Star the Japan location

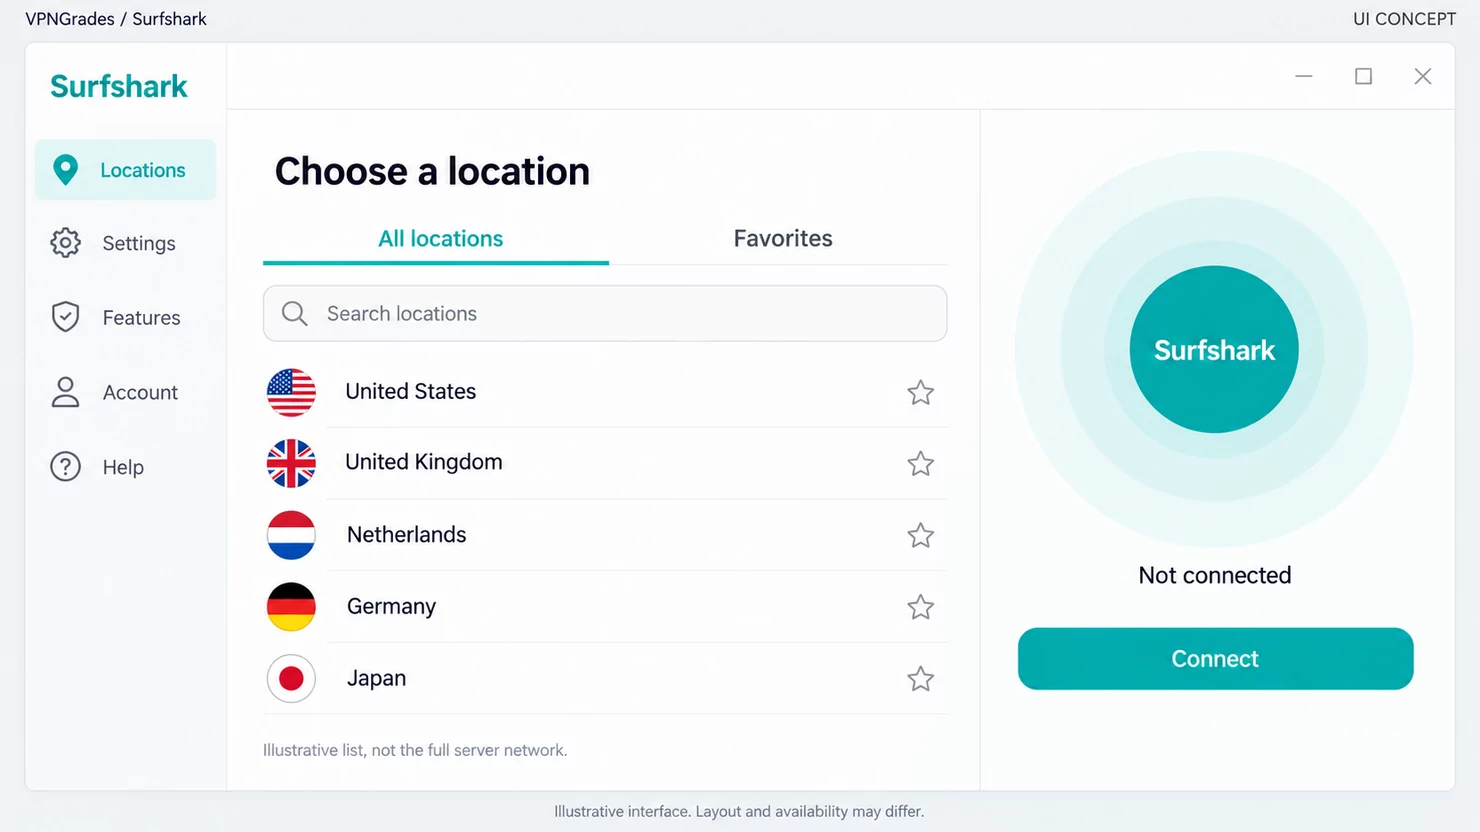920,679
